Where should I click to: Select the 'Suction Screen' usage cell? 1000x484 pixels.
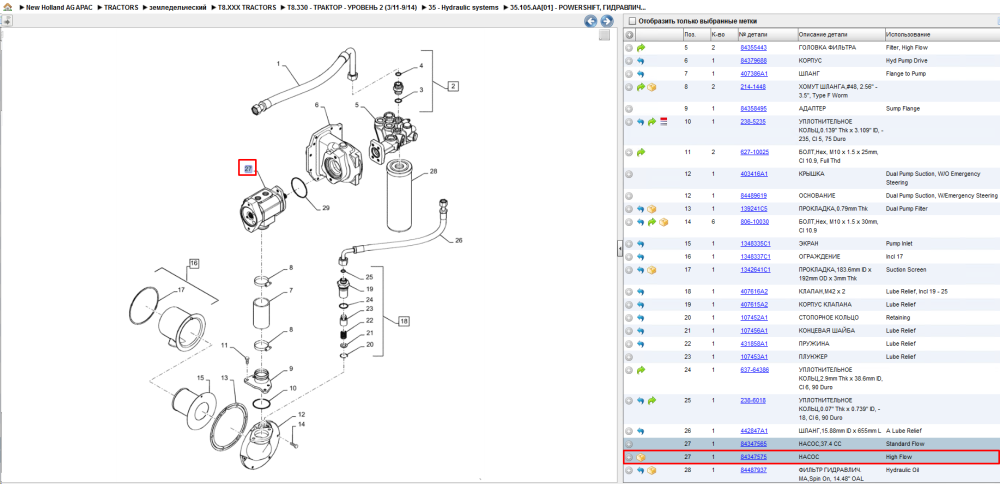click(x=906, y=270)
